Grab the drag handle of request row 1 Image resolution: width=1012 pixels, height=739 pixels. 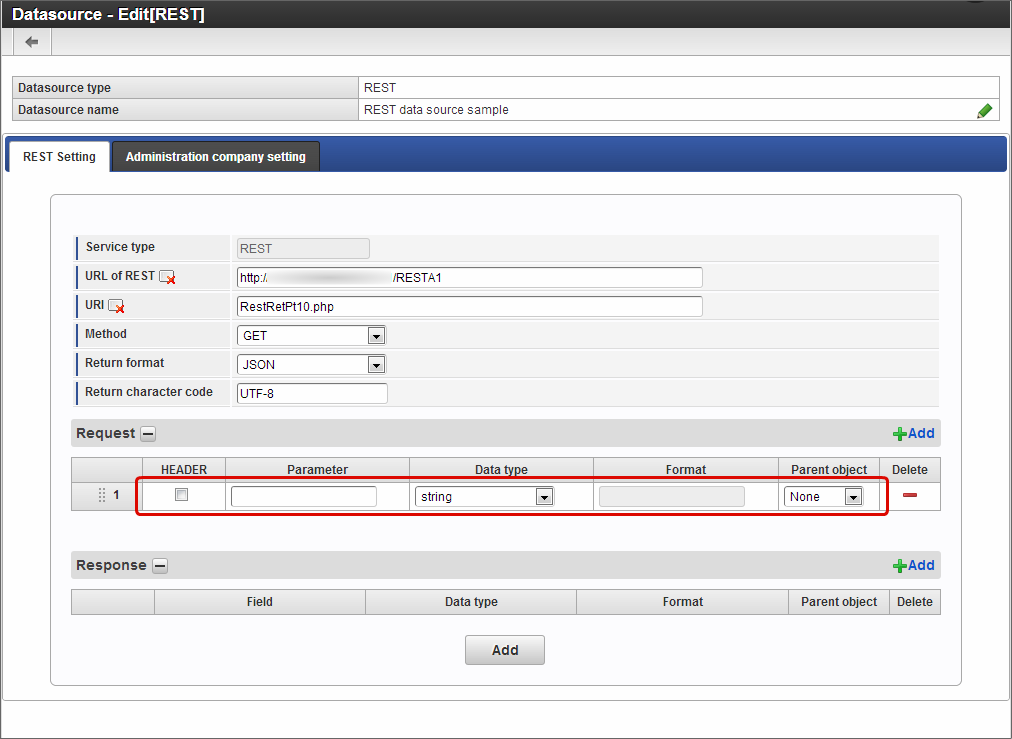point(101,495)
